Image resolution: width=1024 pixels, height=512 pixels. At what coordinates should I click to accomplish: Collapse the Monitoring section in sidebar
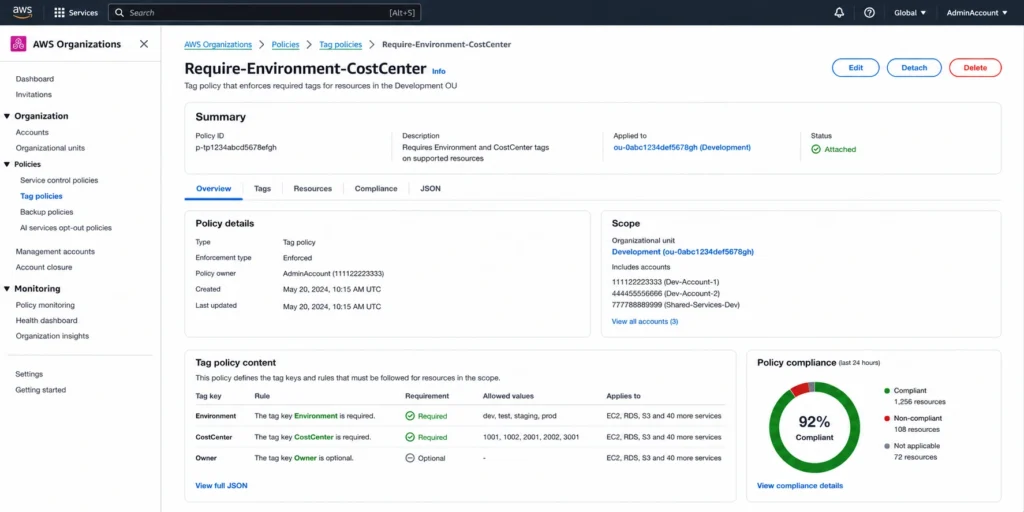coord(7,289)
